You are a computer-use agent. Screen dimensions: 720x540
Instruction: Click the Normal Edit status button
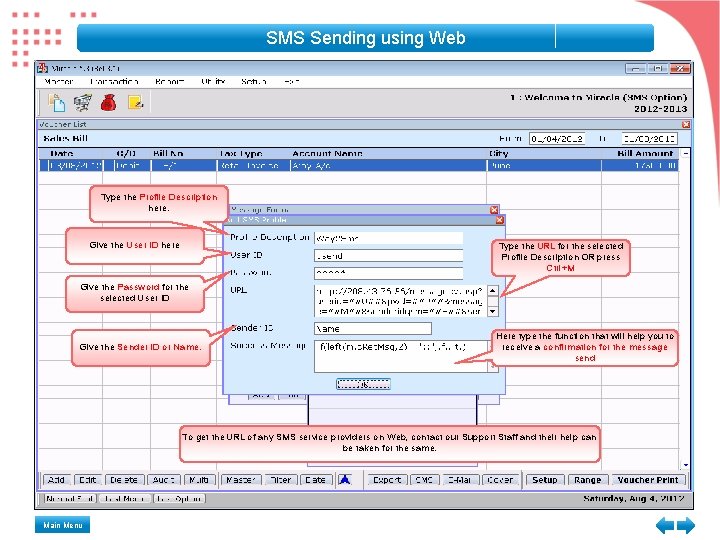coord(70,499)
